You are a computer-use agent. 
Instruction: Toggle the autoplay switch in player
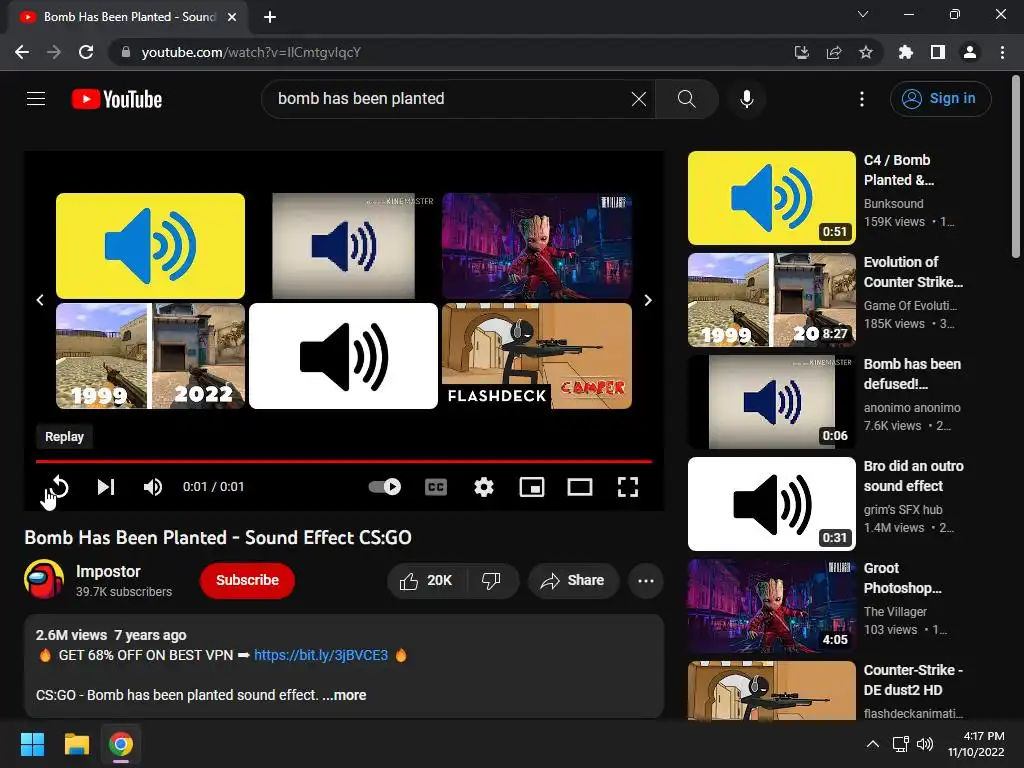point(385,487)
